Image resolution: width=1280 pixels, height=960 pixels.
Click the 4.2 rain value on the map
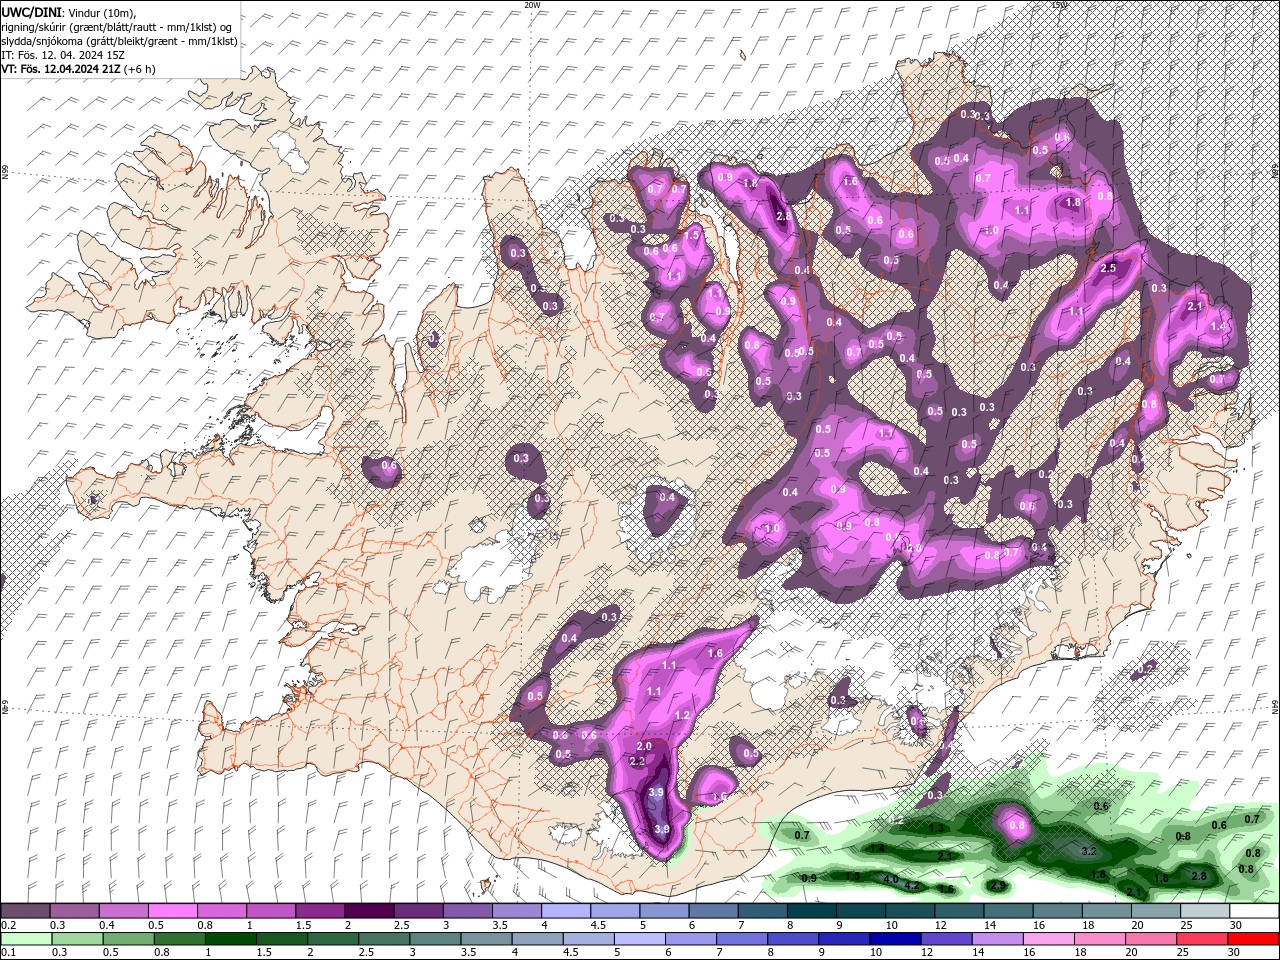[911, 886]
